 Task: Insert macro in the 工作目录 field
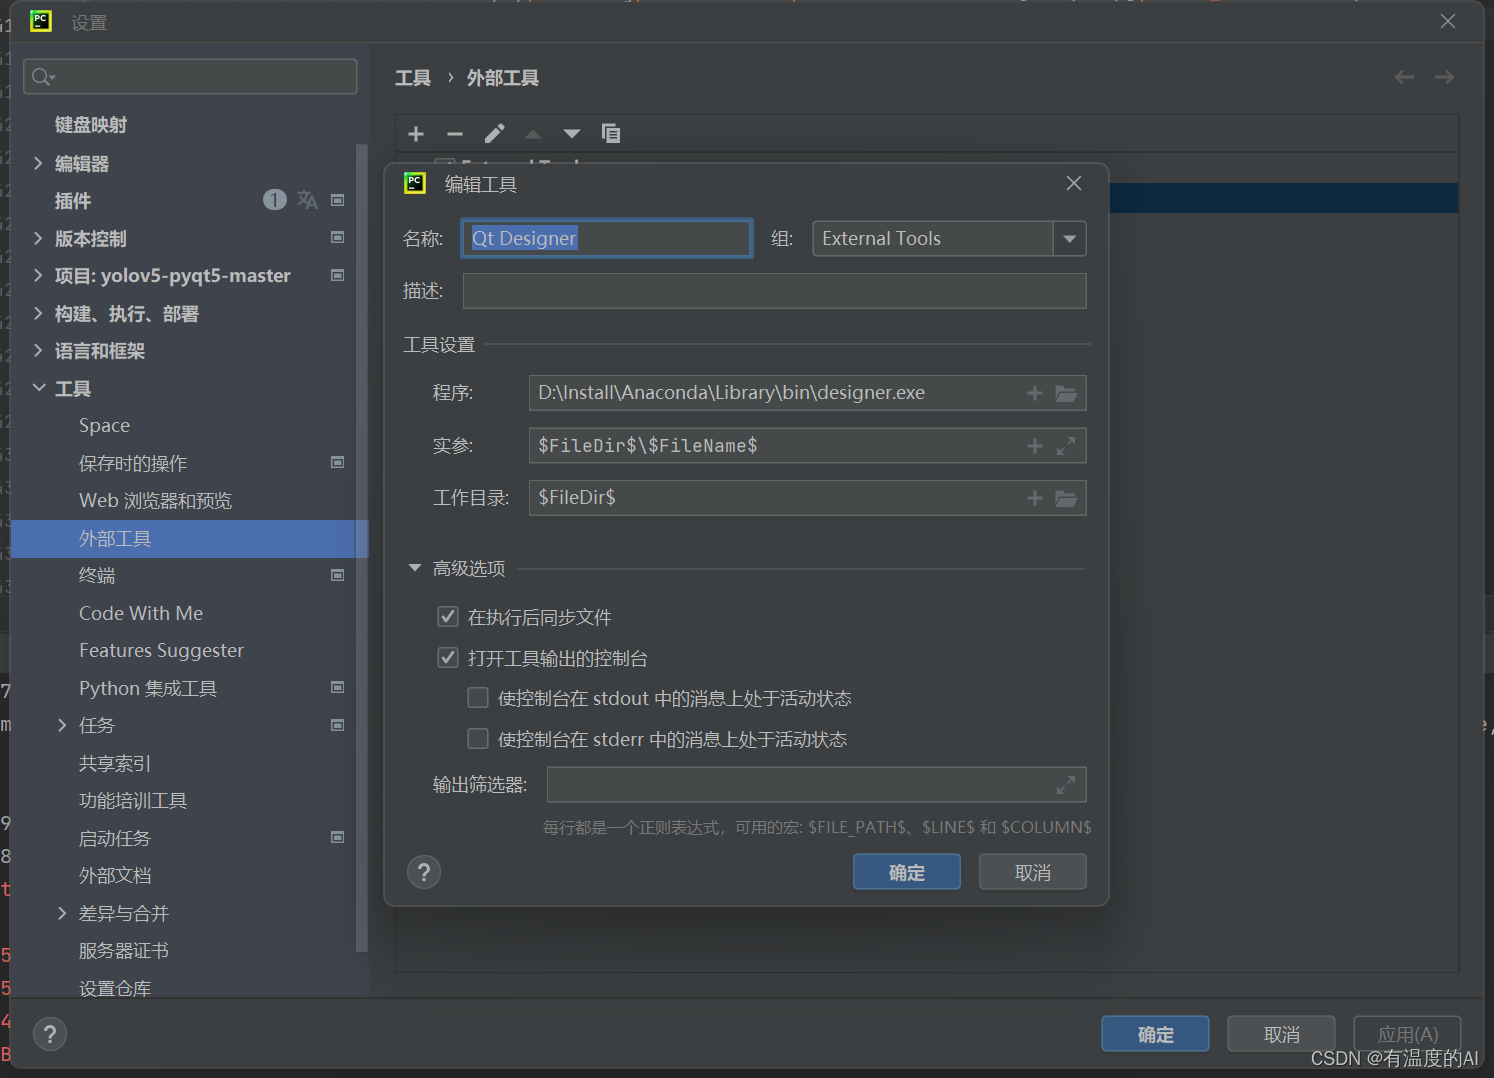pyautogui.click(x=1035, y=498)
